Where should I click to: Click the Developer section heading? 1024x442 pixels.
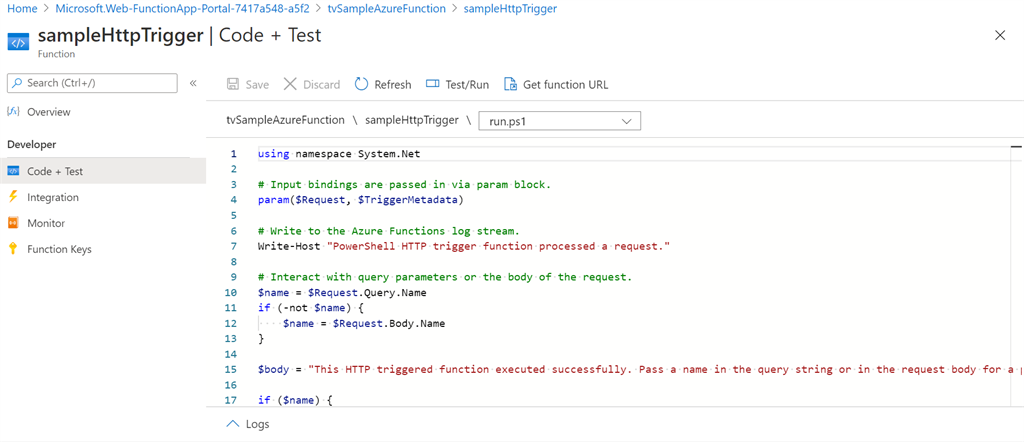tap(31, 144)
